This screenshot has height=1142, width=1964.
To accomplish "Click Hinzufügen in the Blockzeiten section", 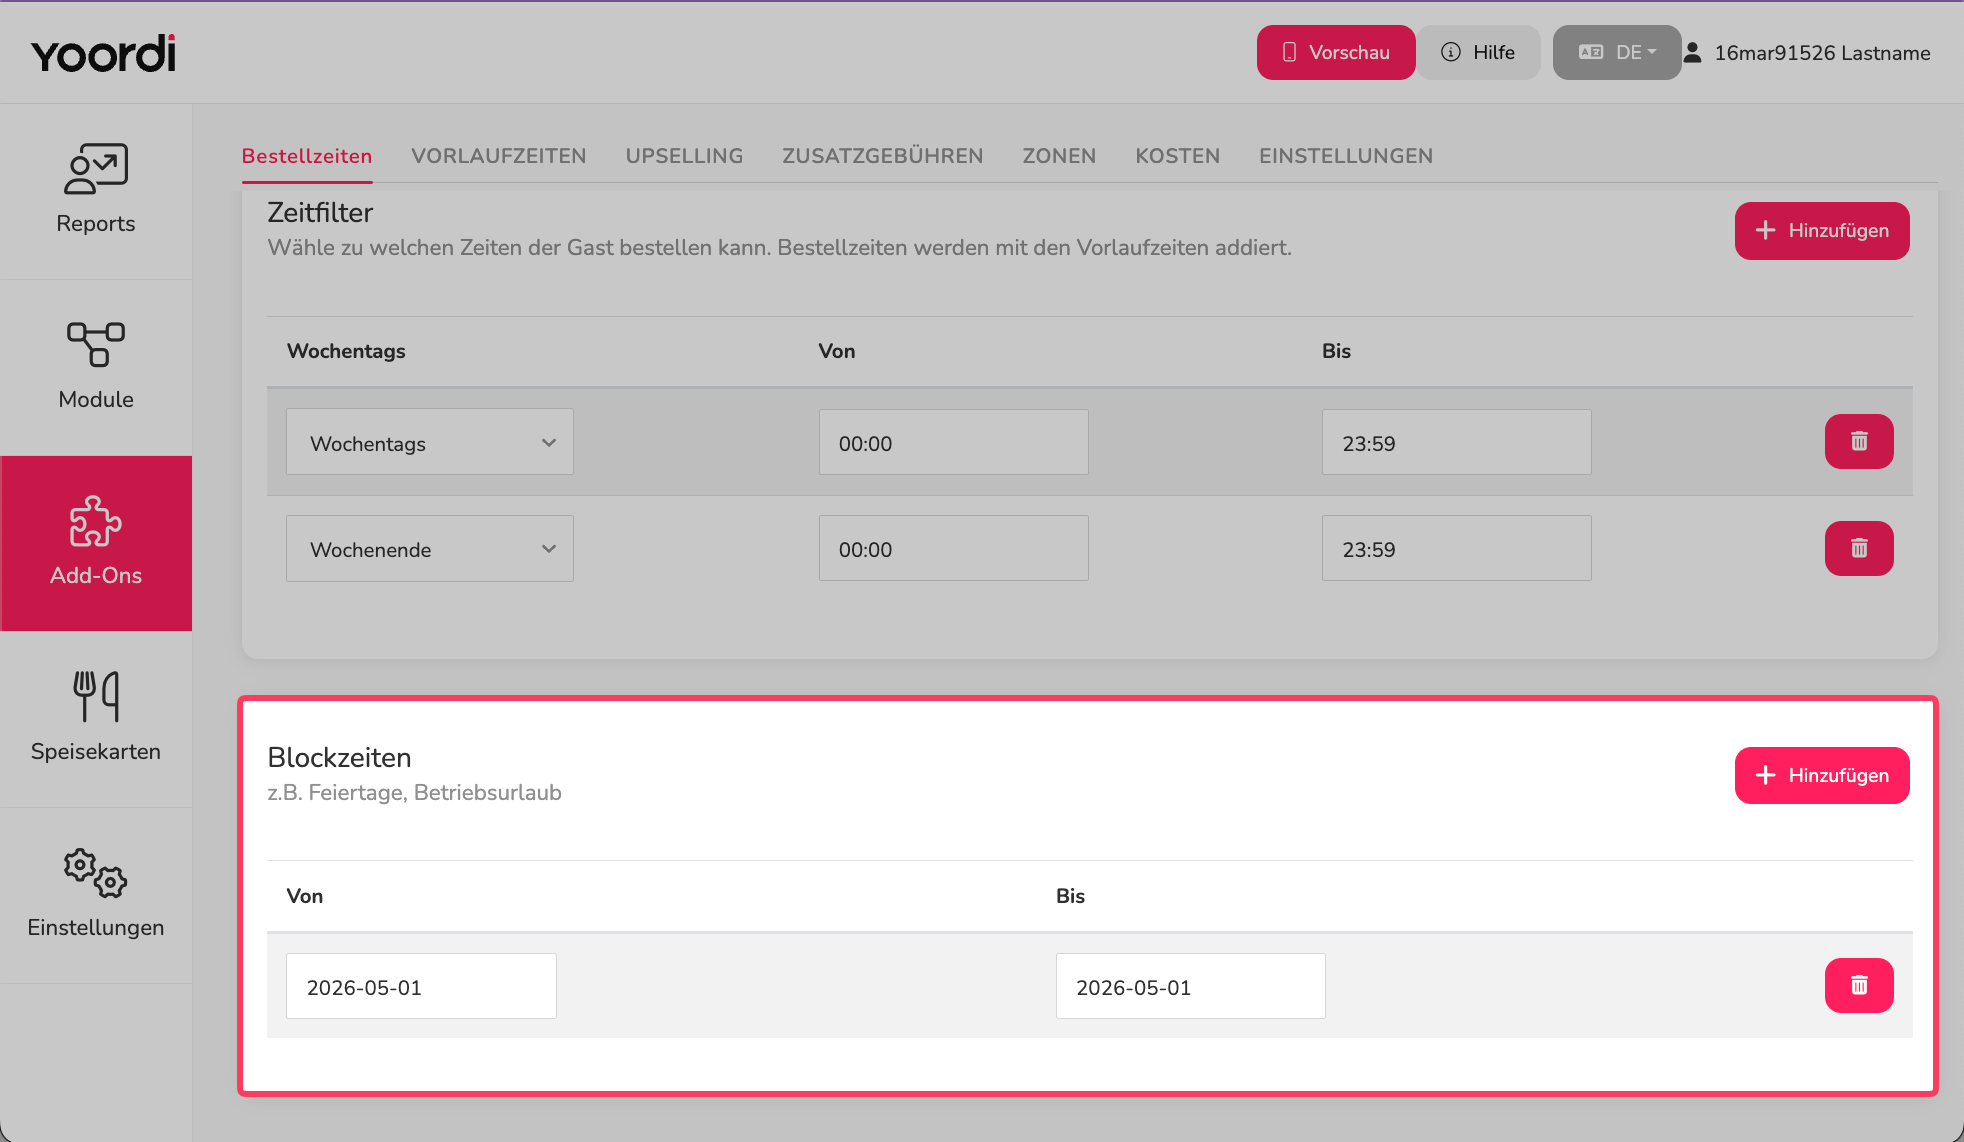I will point(1822,775).
